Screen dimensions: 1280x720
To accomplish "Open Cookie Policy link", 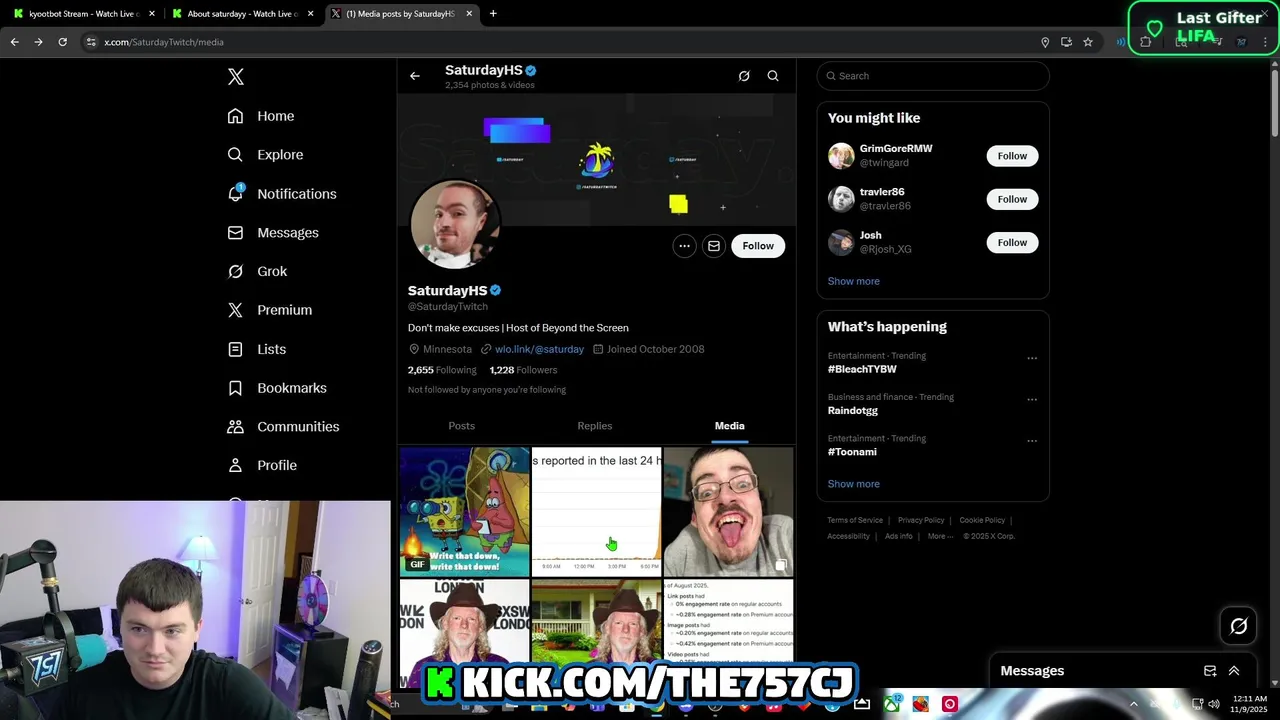I will click(982, 520).
